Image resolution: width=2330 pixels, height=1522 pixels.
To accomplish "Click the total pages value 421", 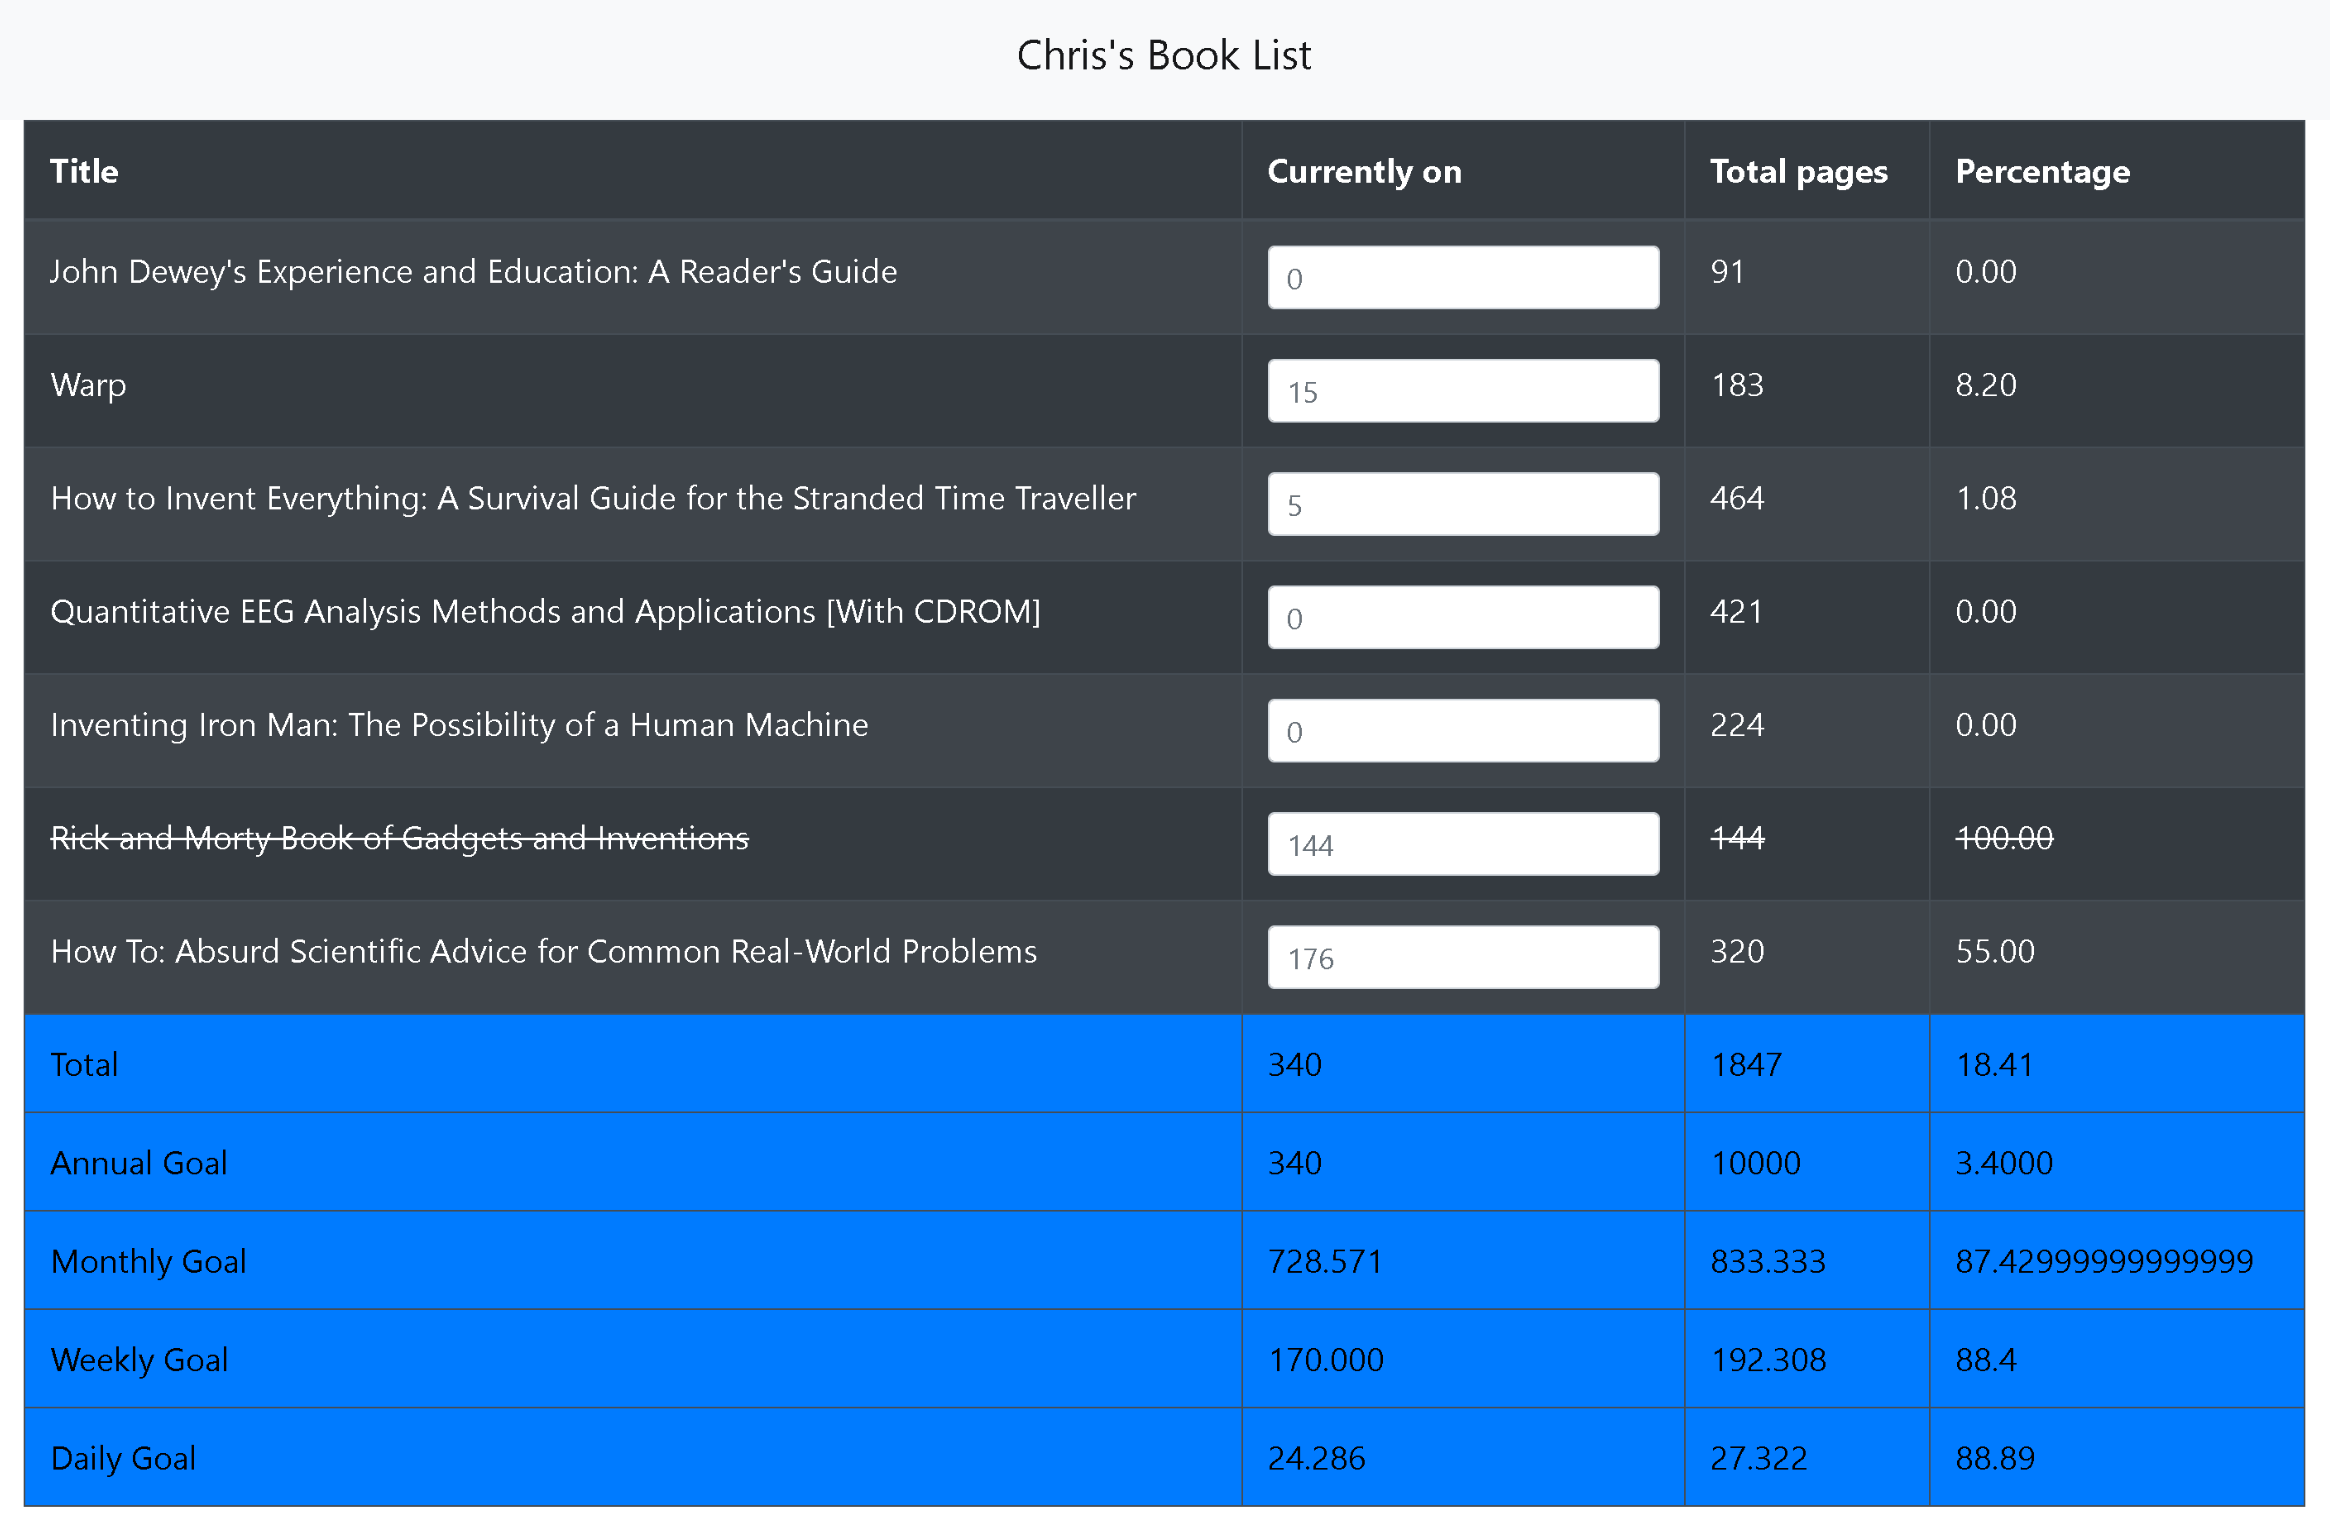I will pyautogui.click(x=1736, y=611).
